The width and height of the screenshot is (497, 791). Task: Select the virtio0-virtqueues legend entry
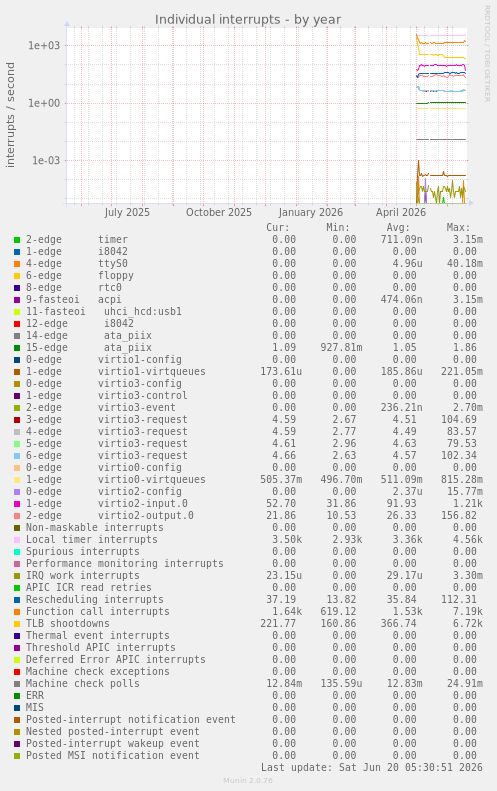pyautogui.click(x=116, y=479)
